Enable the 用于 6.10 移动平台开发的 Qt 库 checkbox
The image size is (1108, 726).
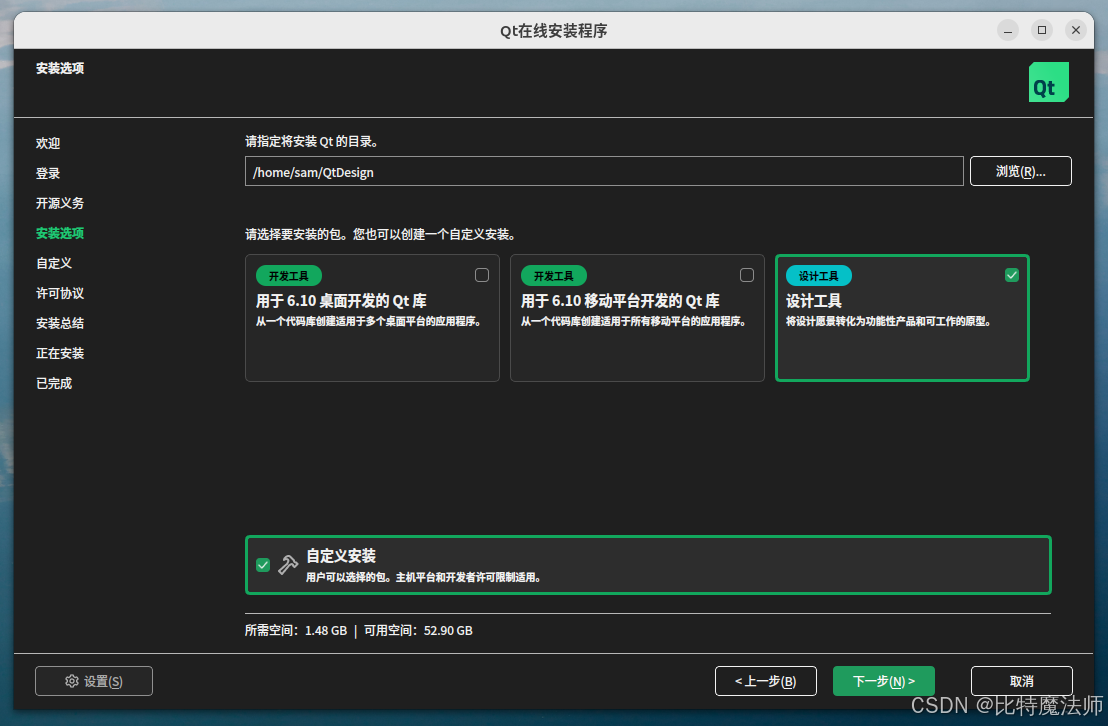(746, 274)
